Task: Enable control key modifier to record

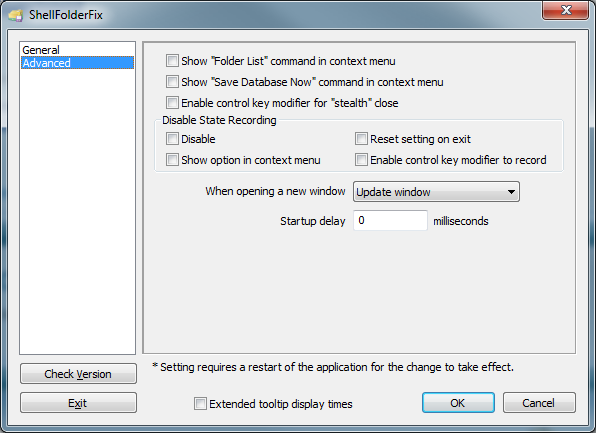Action: pos(361,160)
